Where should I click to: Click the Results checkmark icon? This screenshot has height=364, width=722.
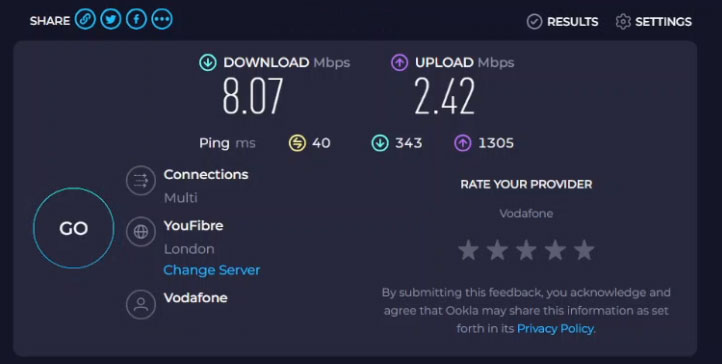tap(534, 22)
